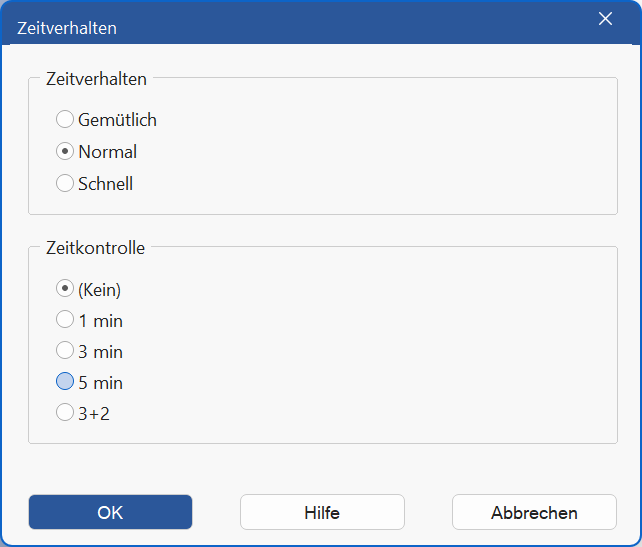642x547 pixels.
Task: Cancel using the Abbrechen button
Action: [534, 512]
